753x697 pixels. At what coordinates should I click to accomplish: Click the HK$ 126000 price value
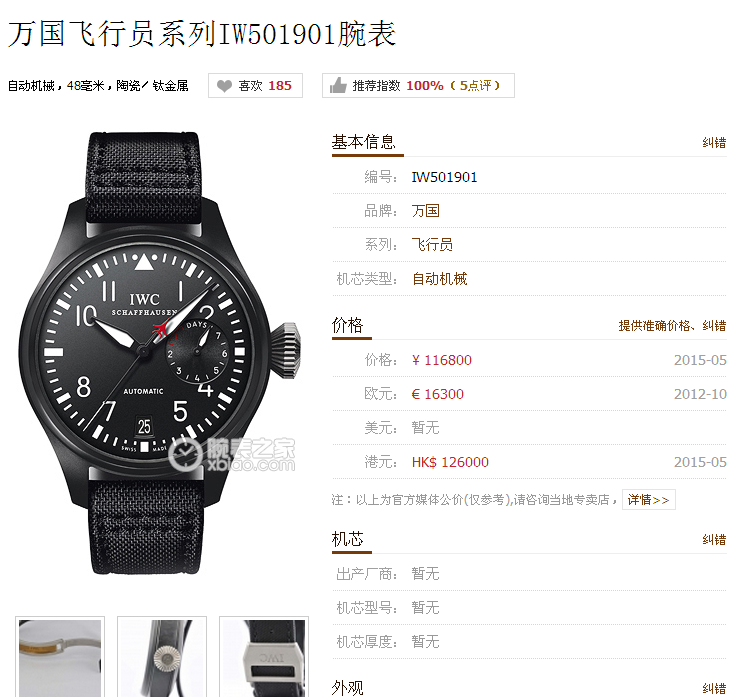[450, 462]
